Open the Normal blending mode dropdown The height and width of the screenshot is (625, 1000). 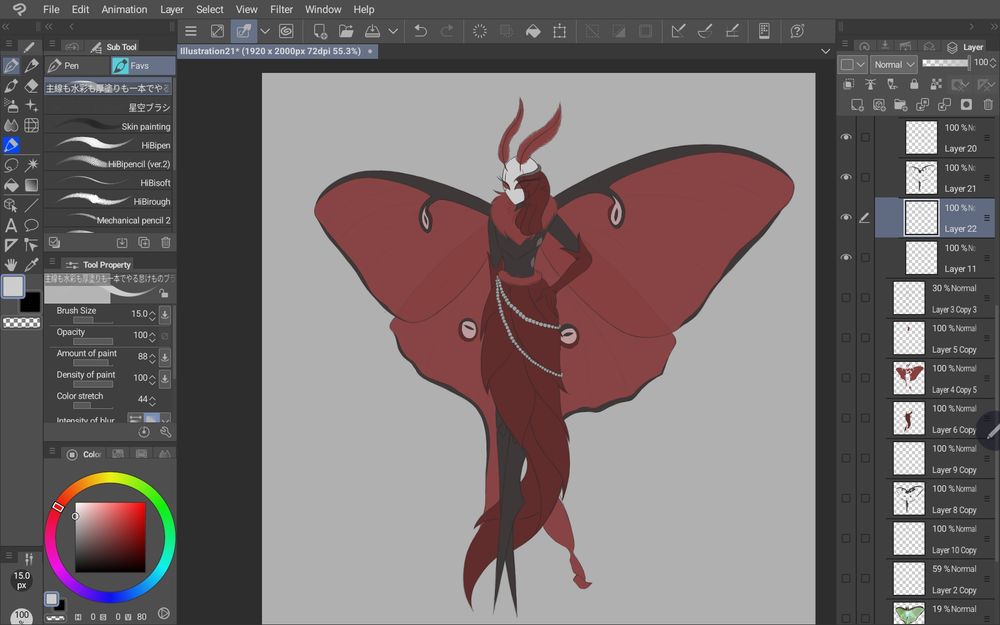click(x=893, y=65)
